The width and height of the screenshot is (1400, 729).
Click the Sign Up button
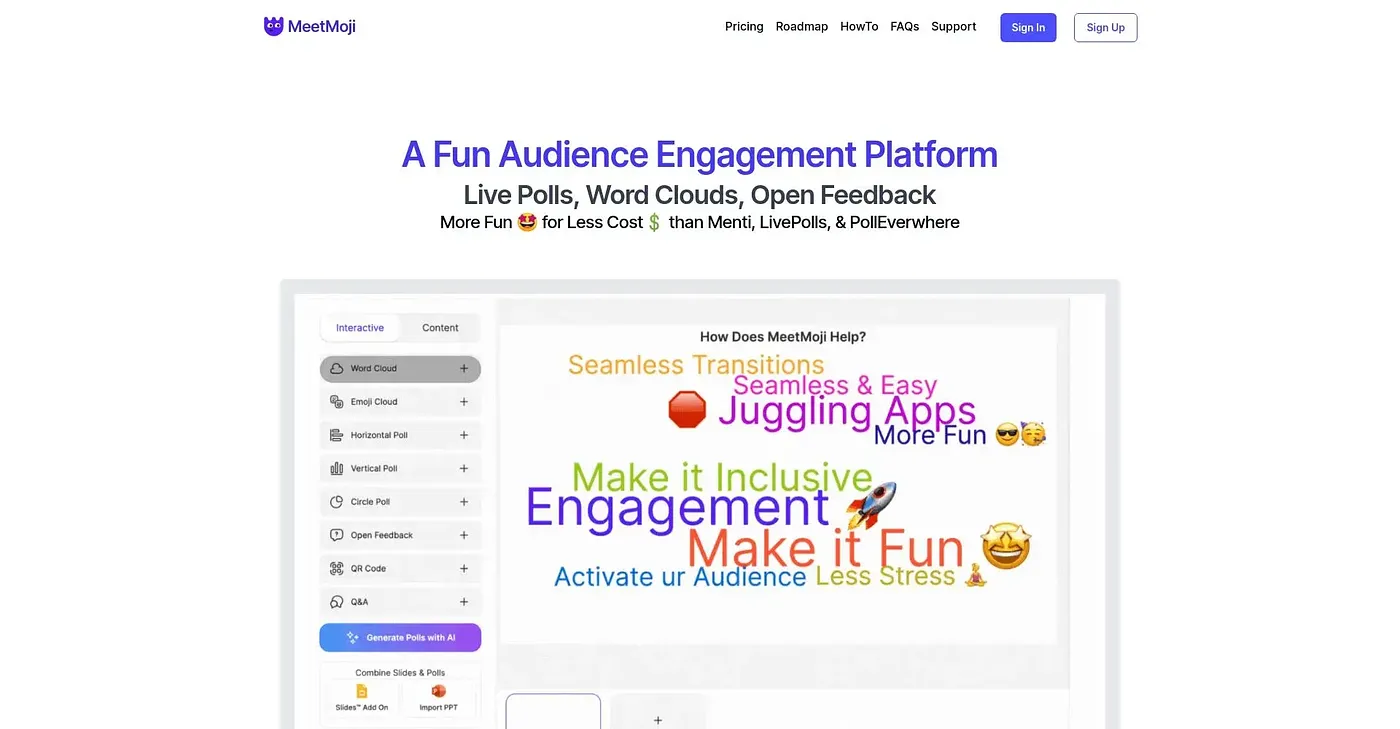coord(1105,27)
